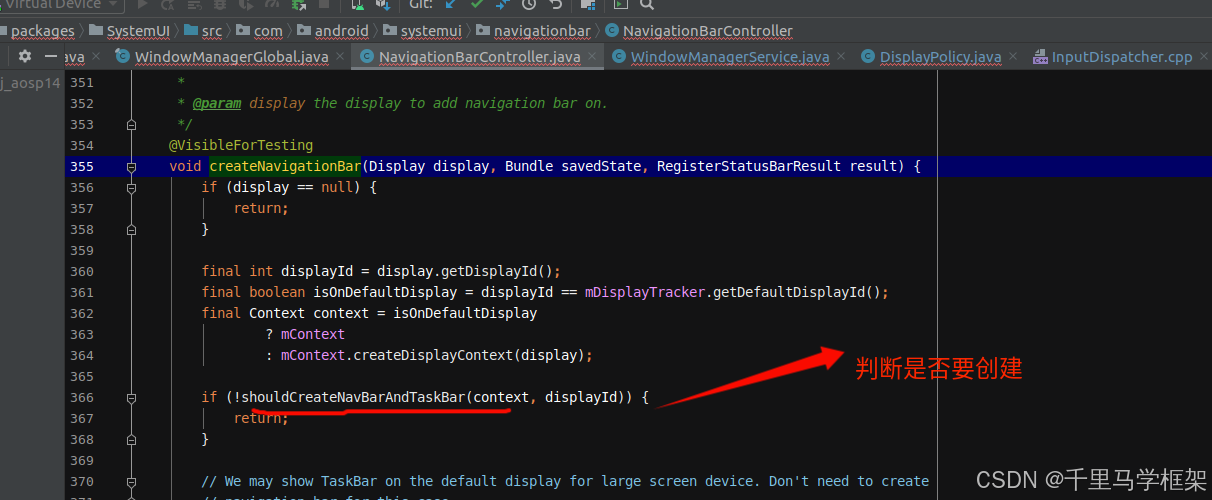Click the RegisterStatusBarResult parameter type
Viewport: 1212px width, 500px height.
pyautogui.click(x=749, y=166)
